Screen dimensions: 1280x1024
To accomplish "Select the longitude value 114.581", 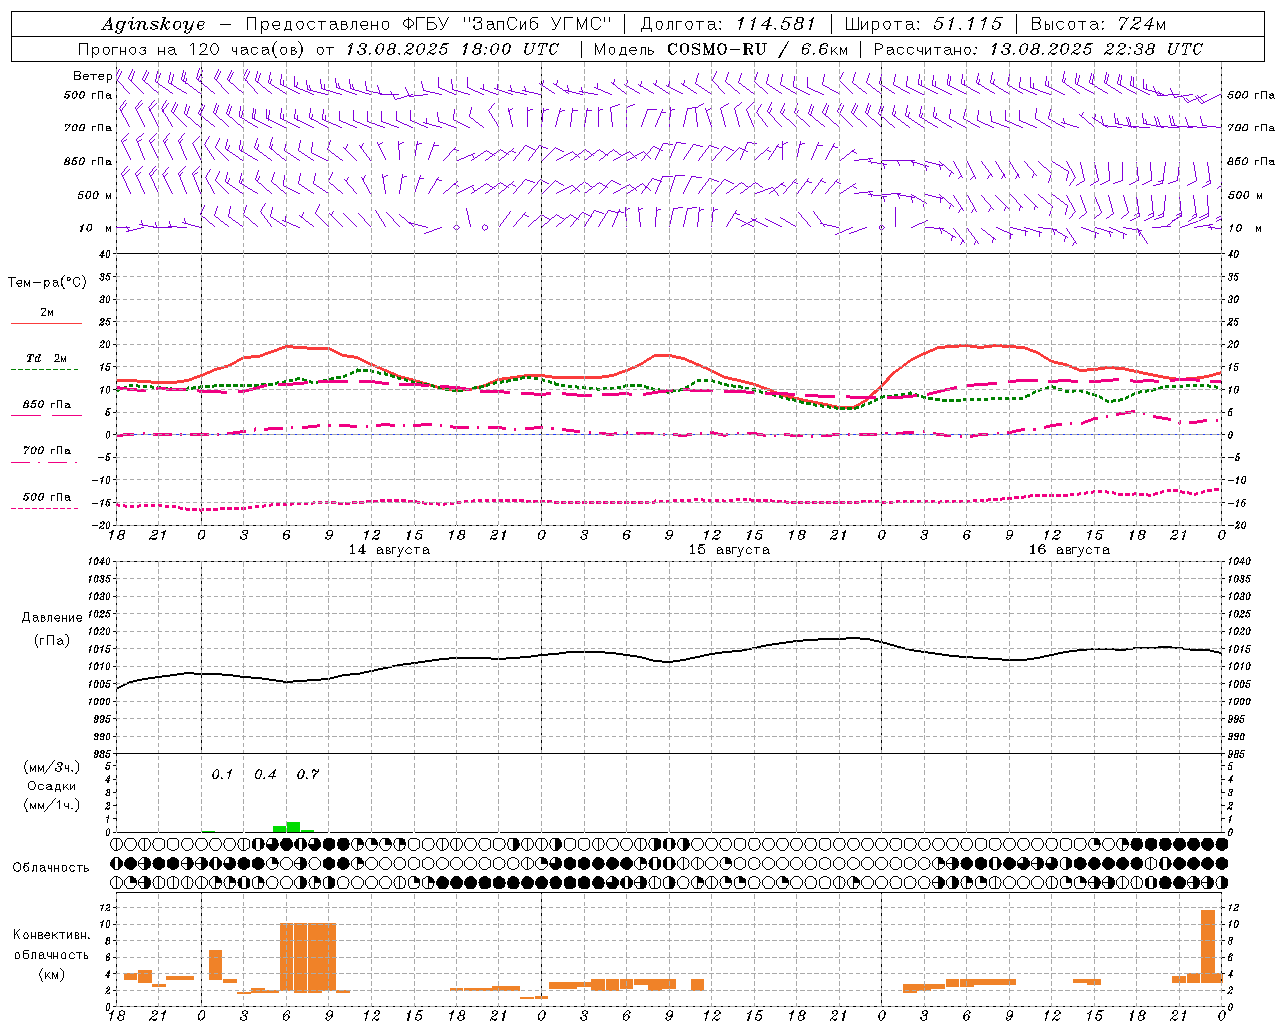I will point(776,24).
